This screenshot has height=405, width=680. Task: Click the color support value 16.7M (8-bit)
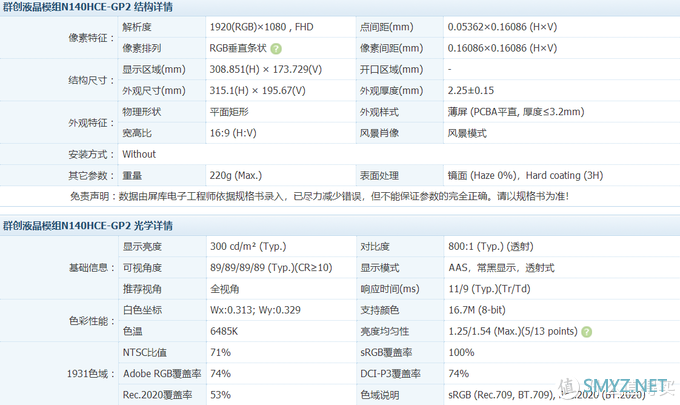pyautogui.click(x=477, y=310)
